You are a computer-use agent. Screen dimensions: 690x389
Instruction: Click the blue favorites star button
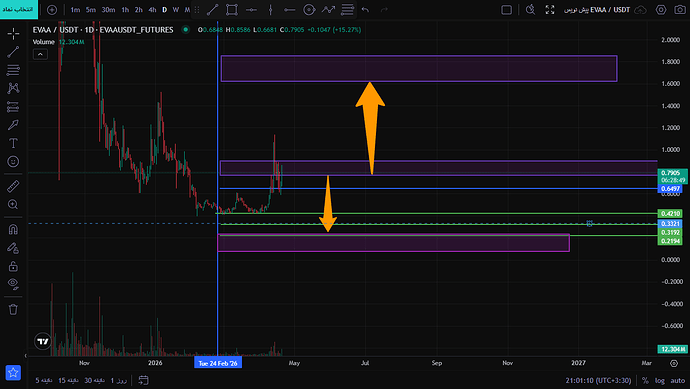[13, 373]
